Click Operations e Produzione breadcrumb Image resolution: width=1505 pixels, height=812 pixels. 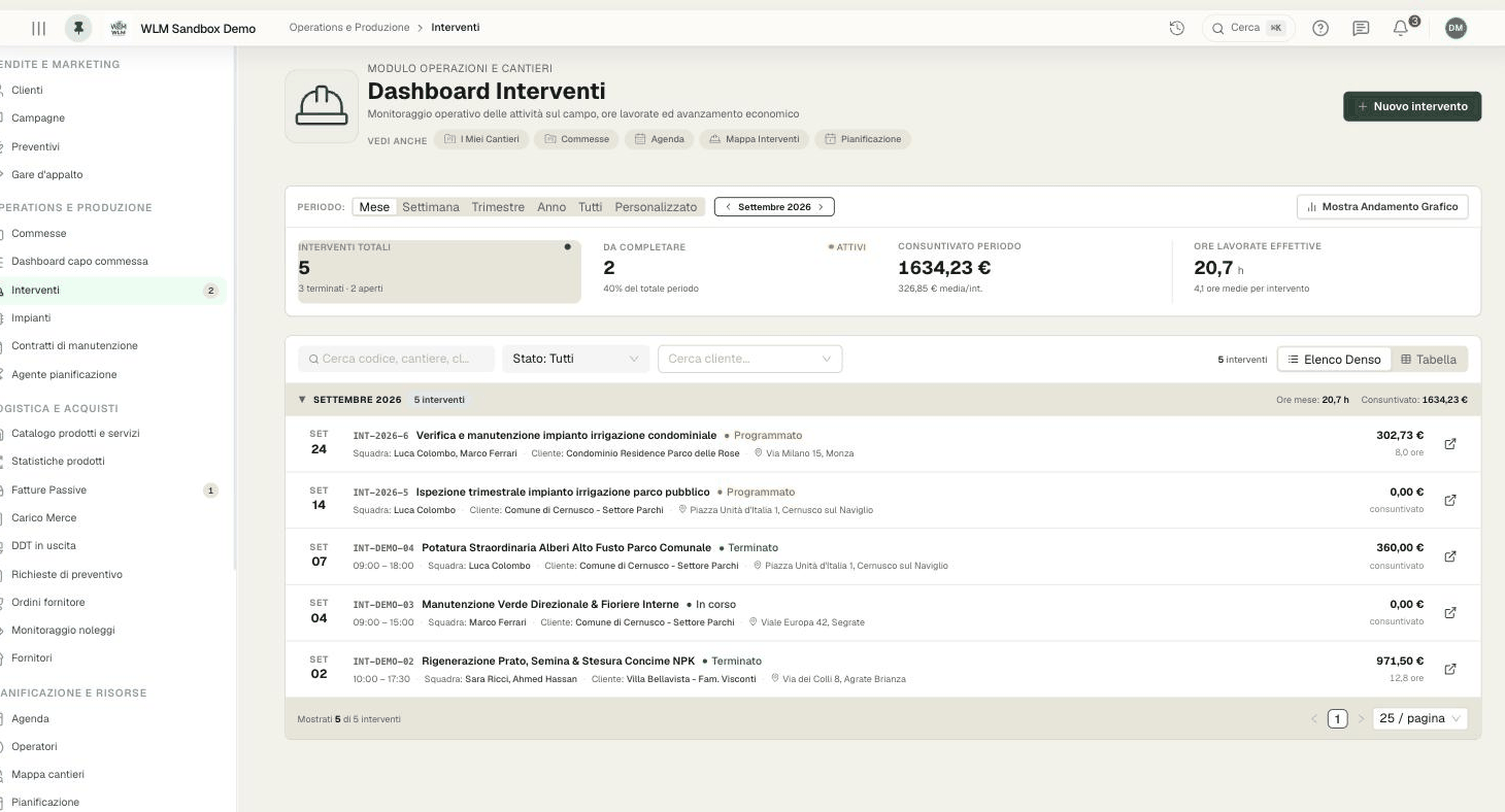[349, 28]
